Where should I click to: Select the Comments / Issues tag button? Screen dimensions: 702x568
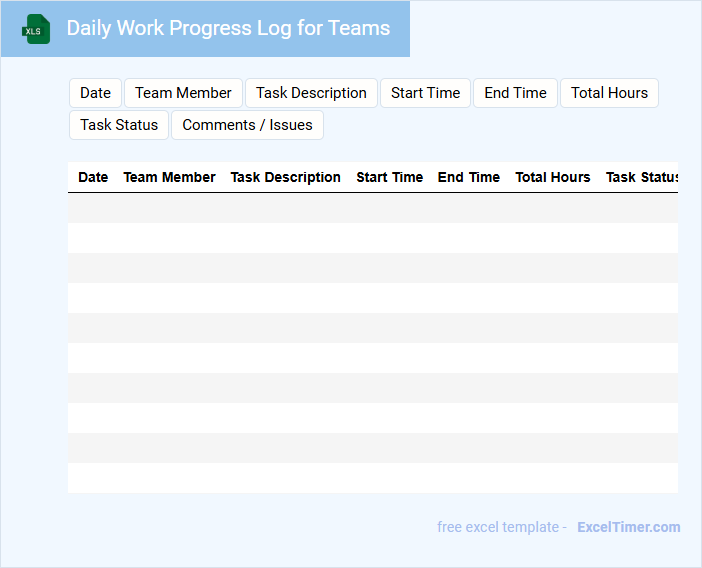247,125
